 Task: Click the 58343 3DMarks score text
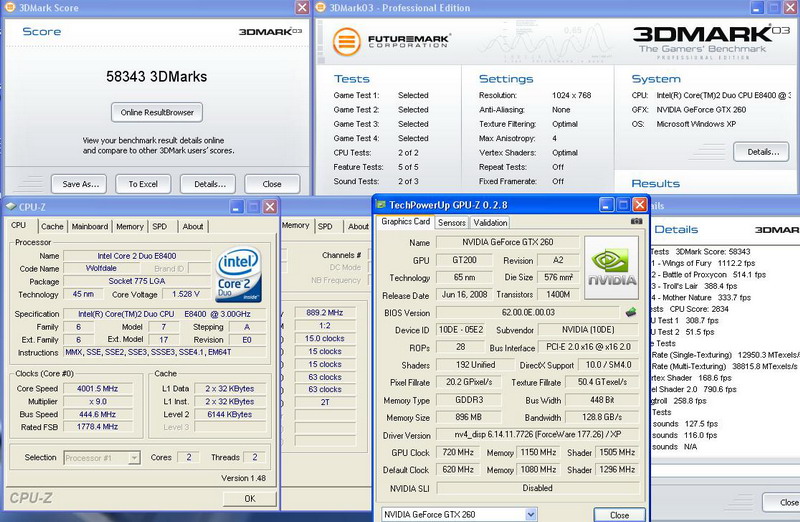click(x=157, y=77)
